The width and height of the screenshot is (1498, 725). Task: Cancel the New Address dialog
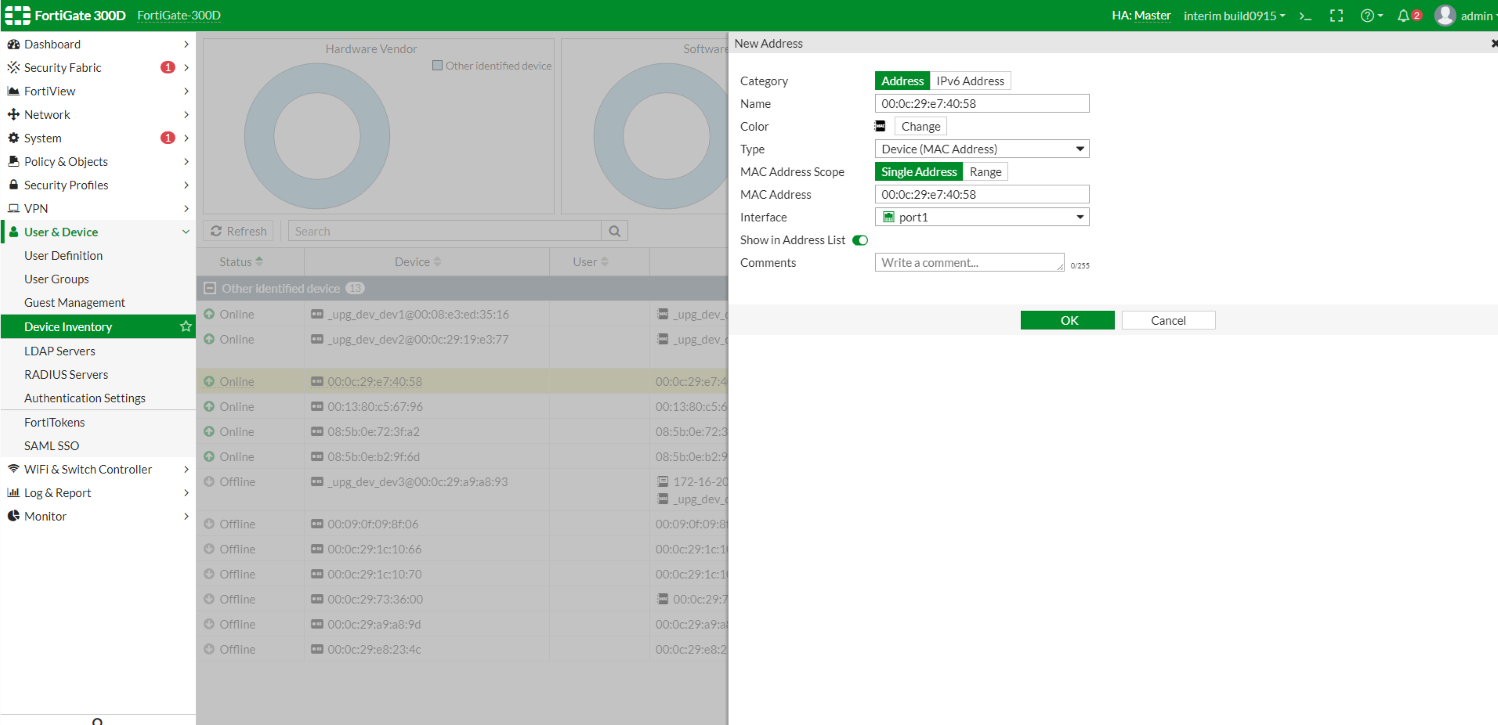[1168, 320]
